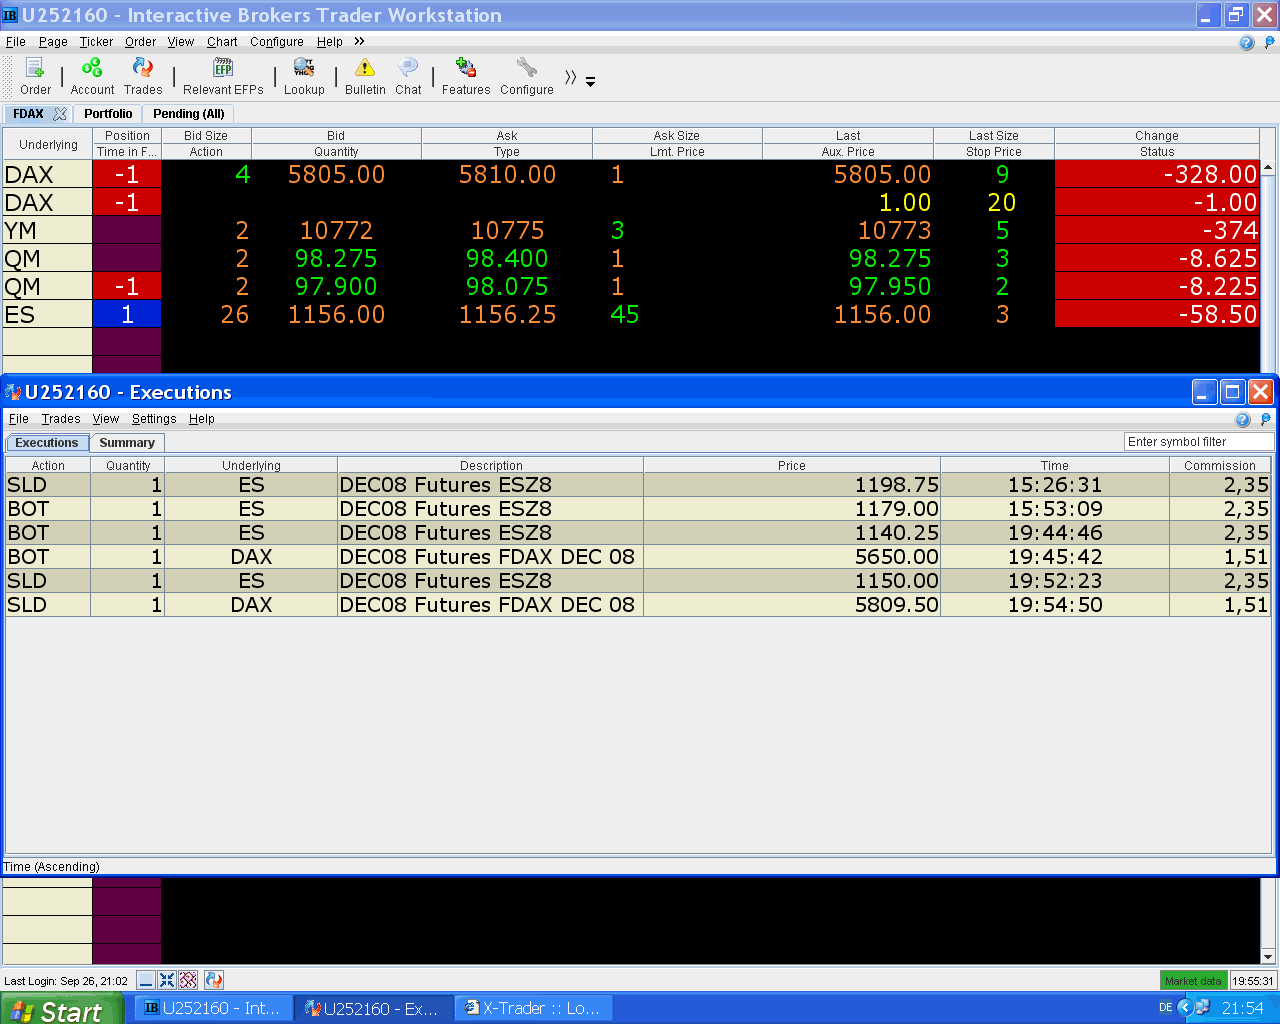Start Chat from the toolbar
The image size is (1280, 1024).
pos(408,76)
